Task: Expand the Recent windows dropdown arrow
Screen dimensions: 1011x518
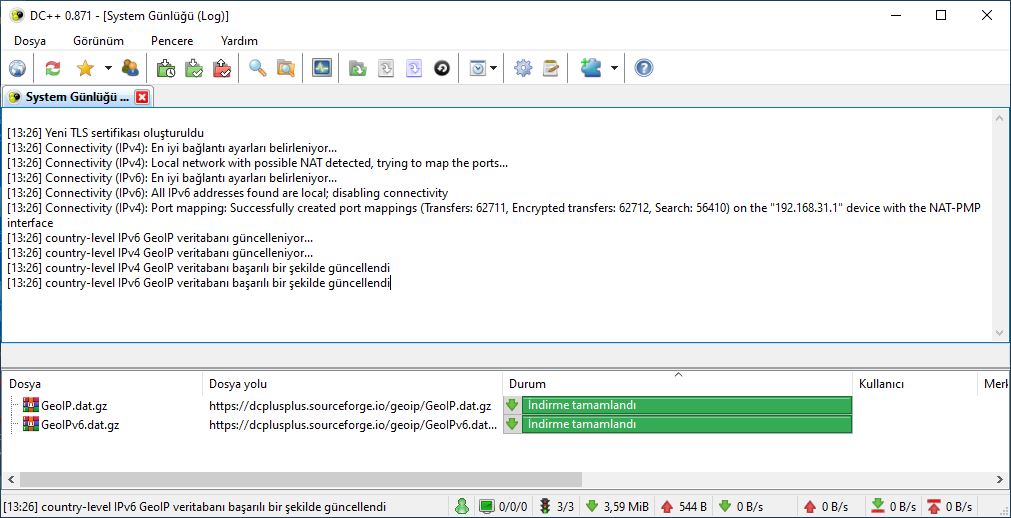Action: [494, 68]
